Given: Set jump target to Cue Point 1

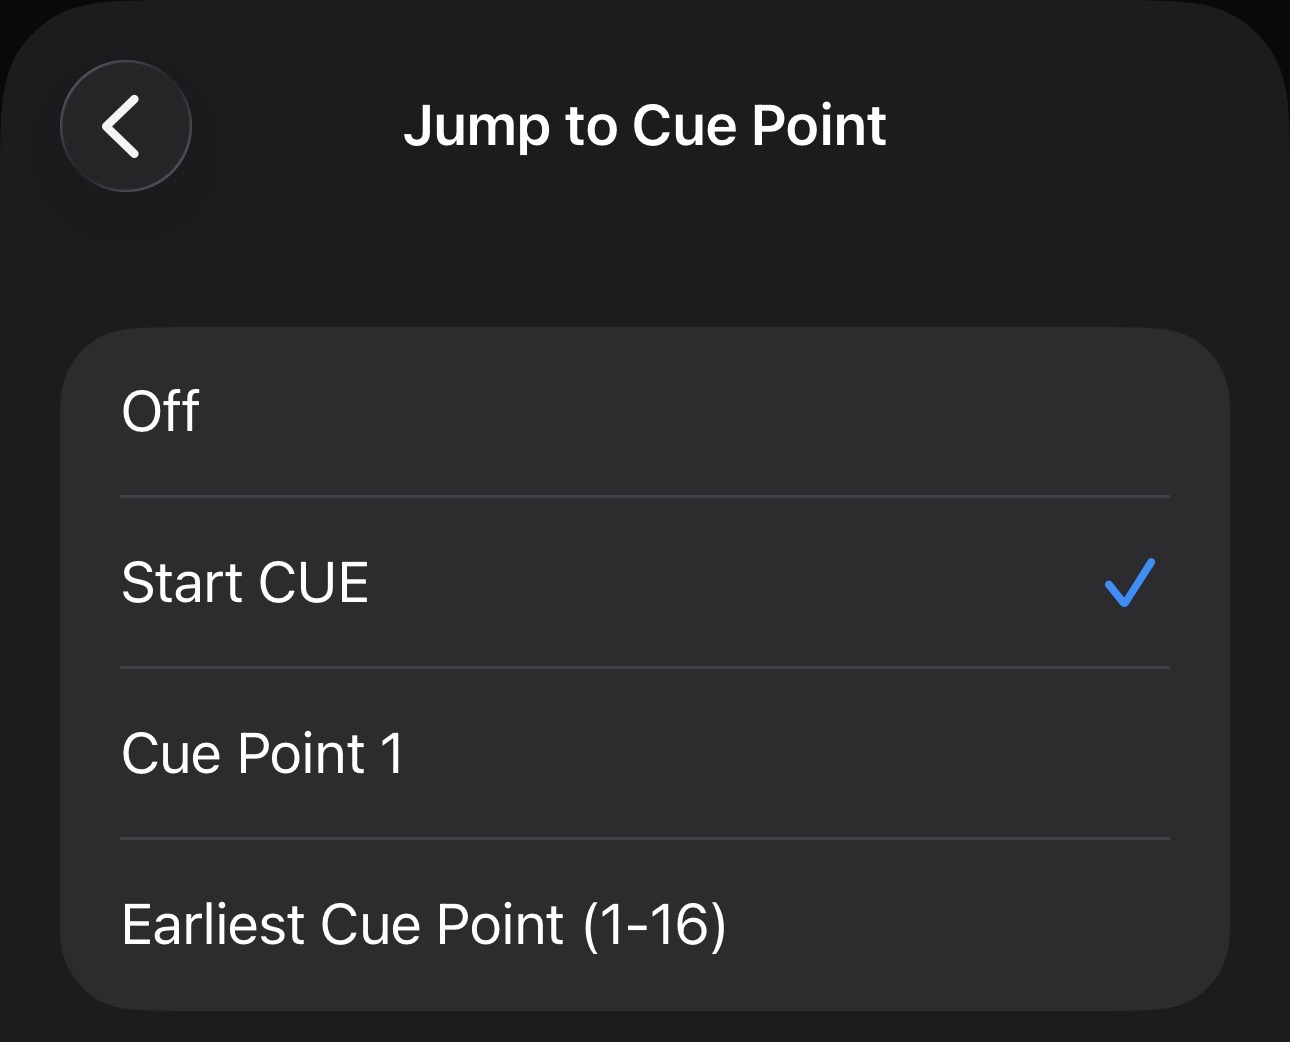Looking at the screenshot, I should coord(644,753).
